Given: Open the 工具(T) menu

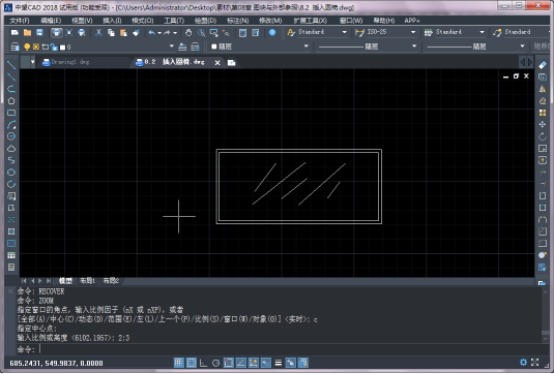Looking at the screenshot, I should click(x=174, y=20).
